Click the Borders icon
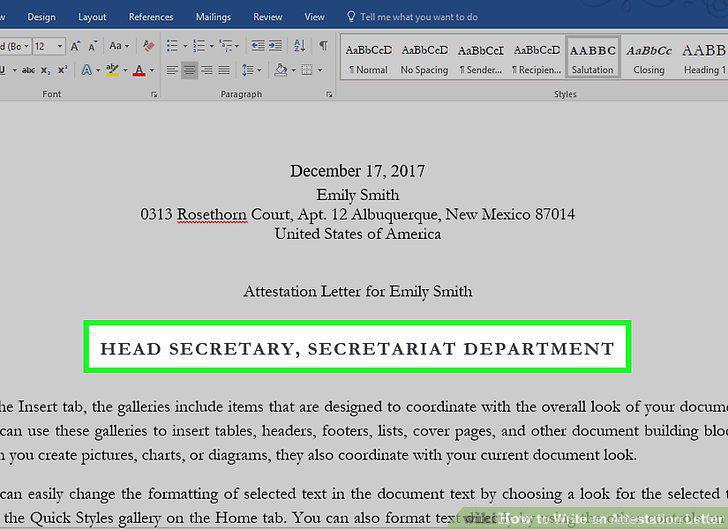This screenshot has height=529, width=728. point(306,70)
